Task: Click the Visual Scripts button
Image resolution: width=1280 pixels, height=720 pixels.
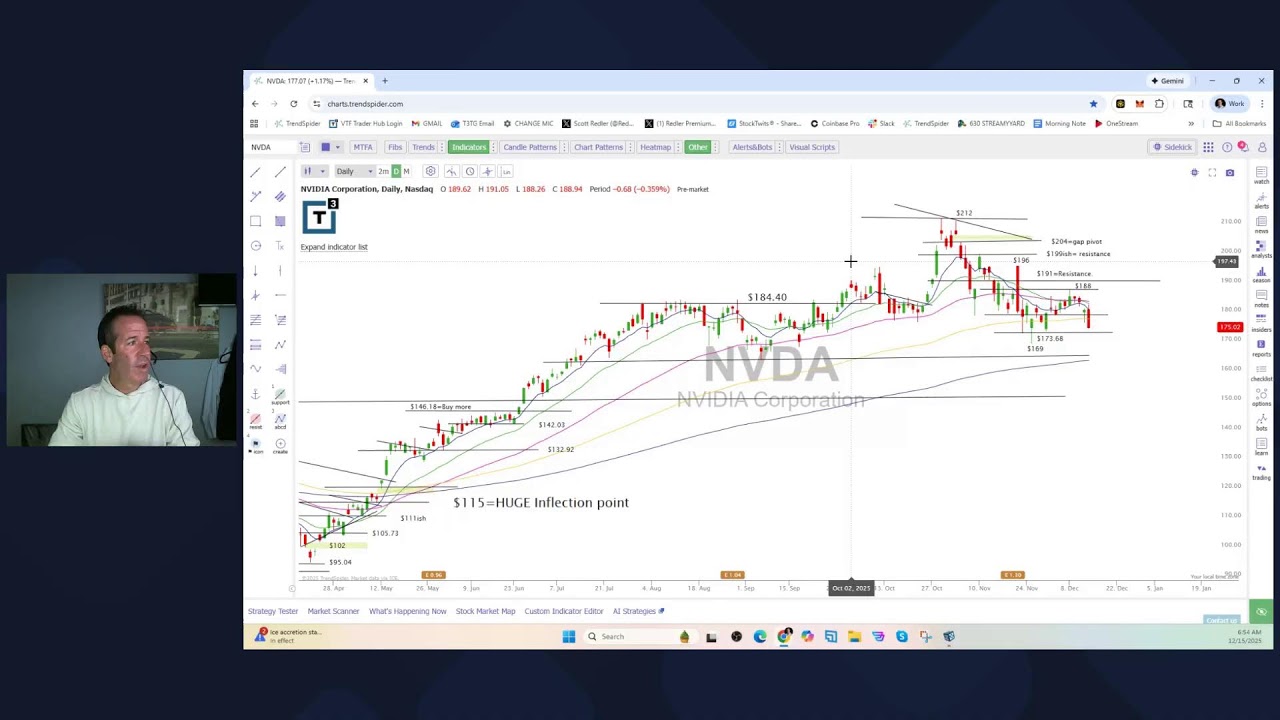Action: [x=812, y=147]
